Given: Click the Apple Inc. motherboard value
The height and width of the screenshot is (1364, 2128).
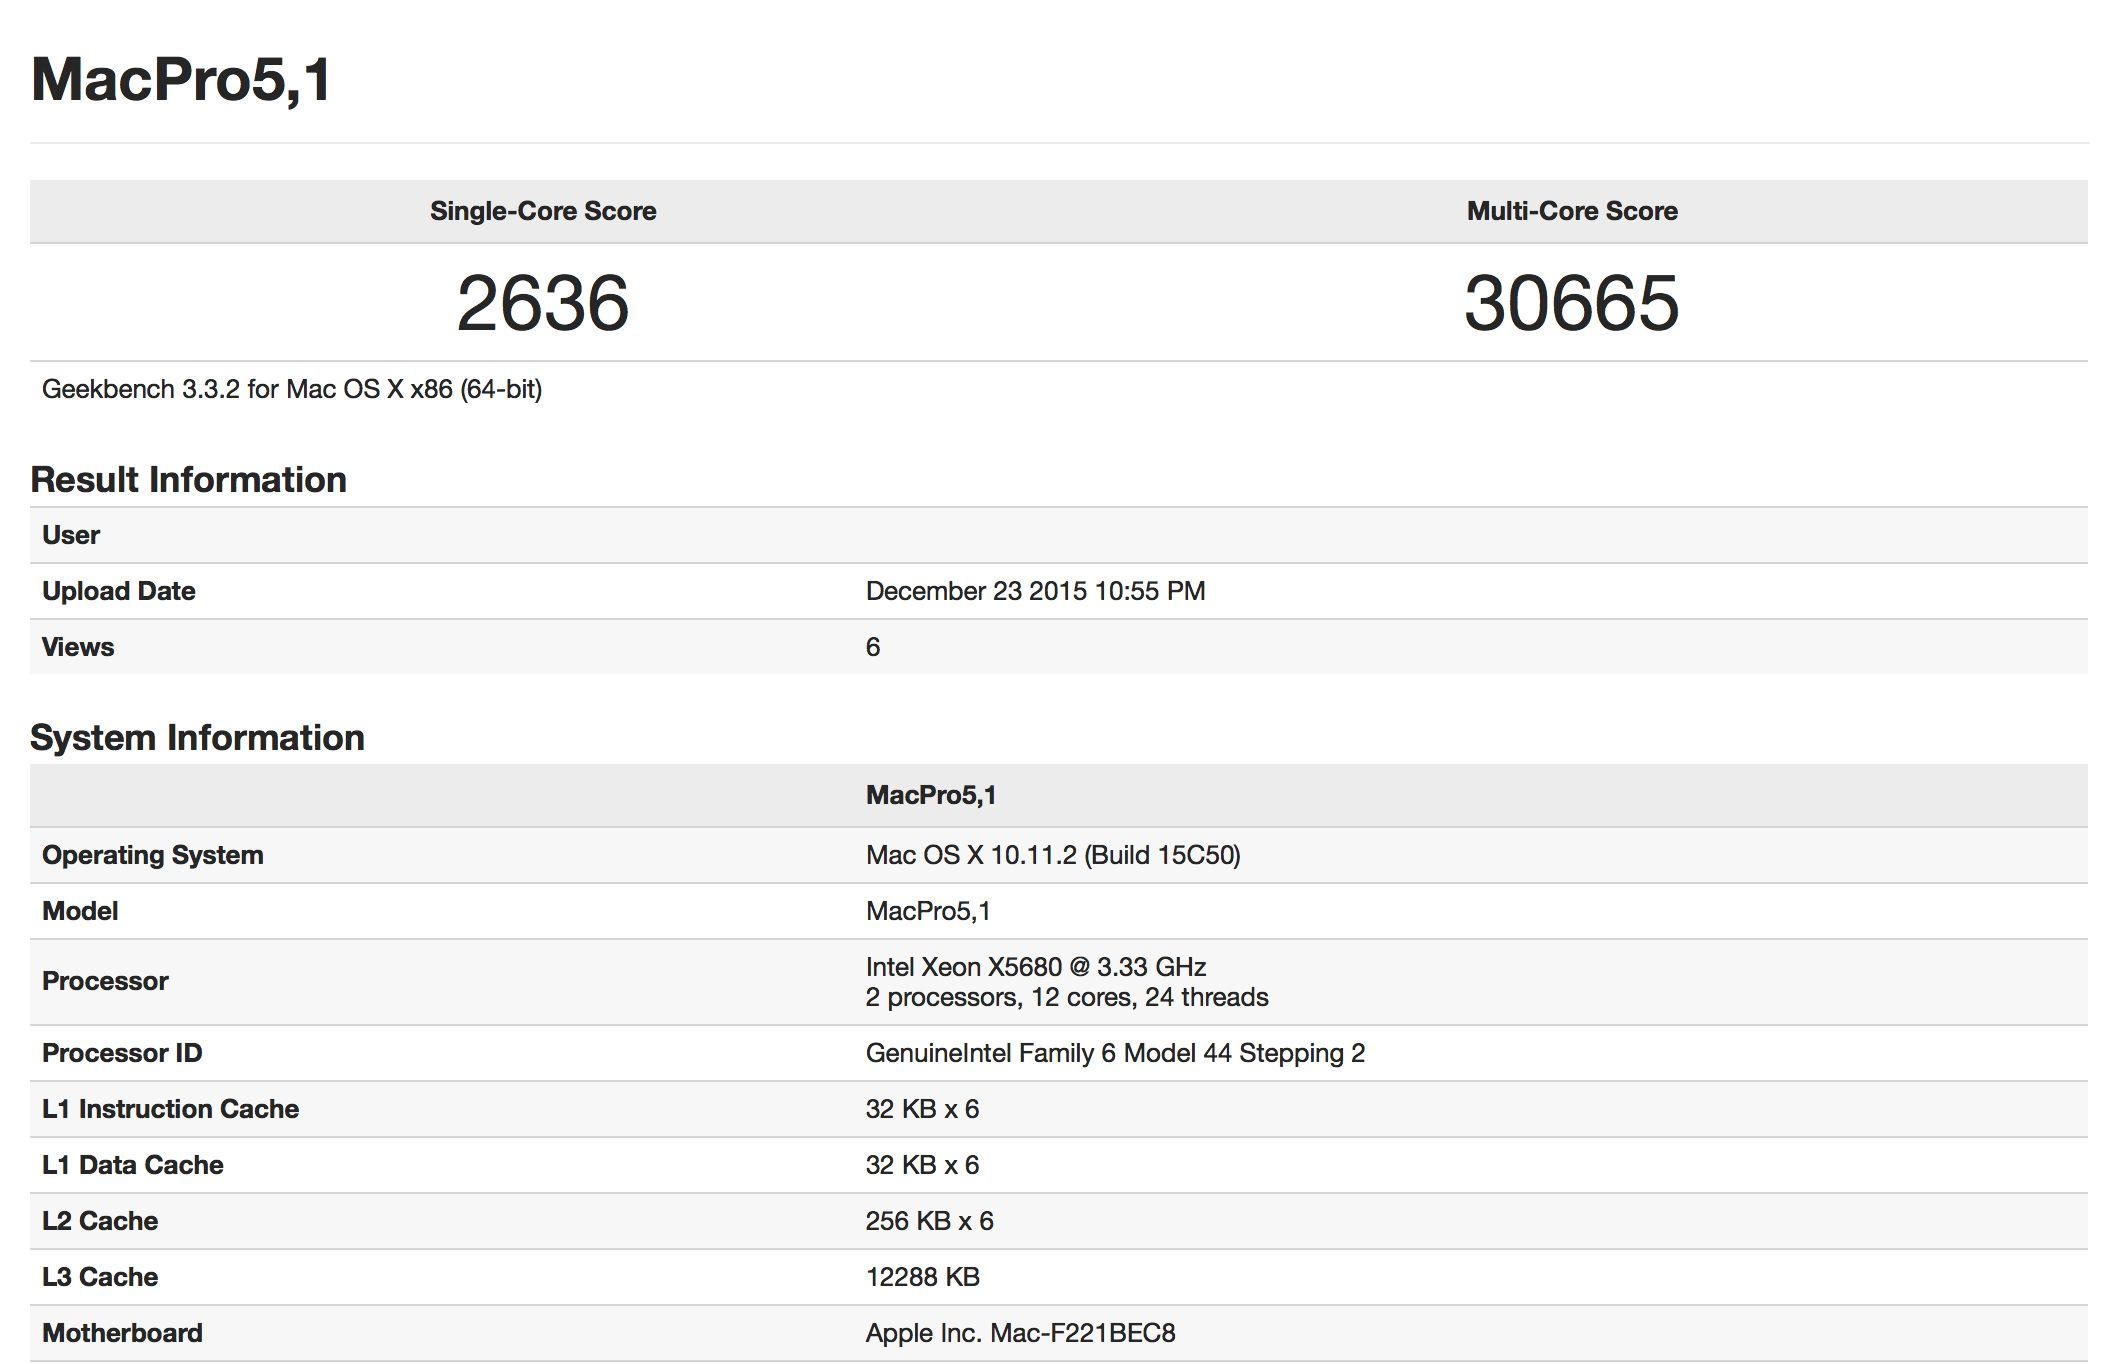Looking at the screenshot, I should (1020, 1333).
